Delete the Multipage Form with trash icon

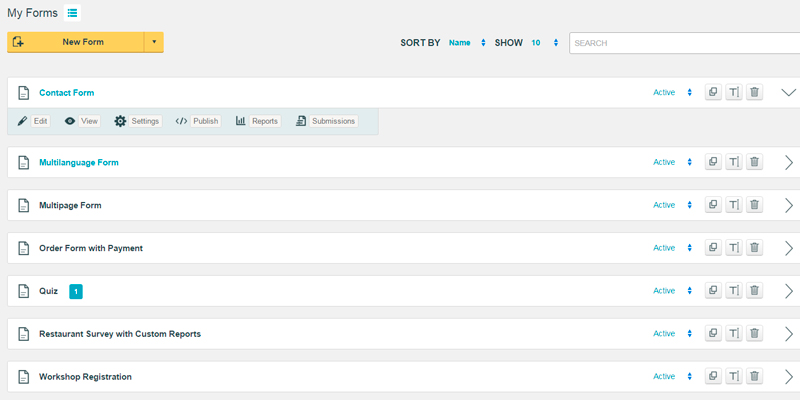click(x=755, y=205)
